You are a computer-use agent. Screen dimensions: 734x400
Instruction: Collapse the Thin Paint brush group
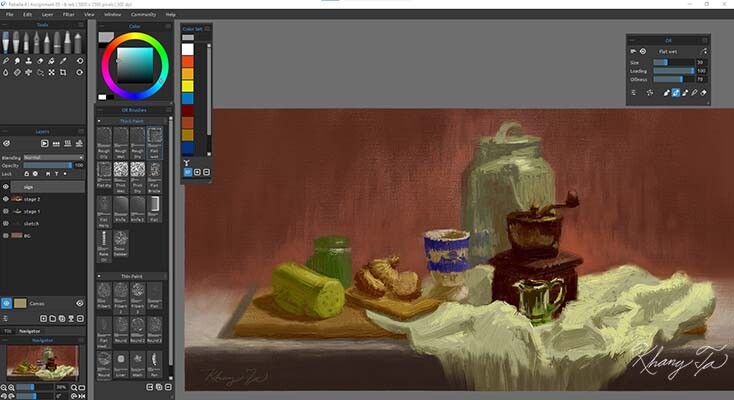tap(99, 276)
